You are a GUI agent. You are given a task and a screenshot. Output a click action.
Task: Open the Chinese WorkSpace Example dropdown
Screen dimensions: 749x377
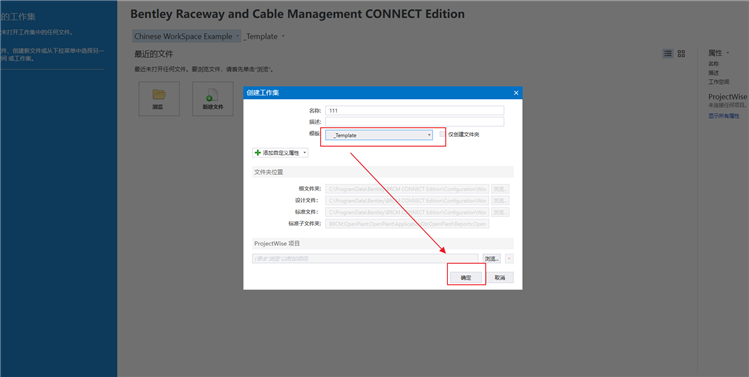186,36
